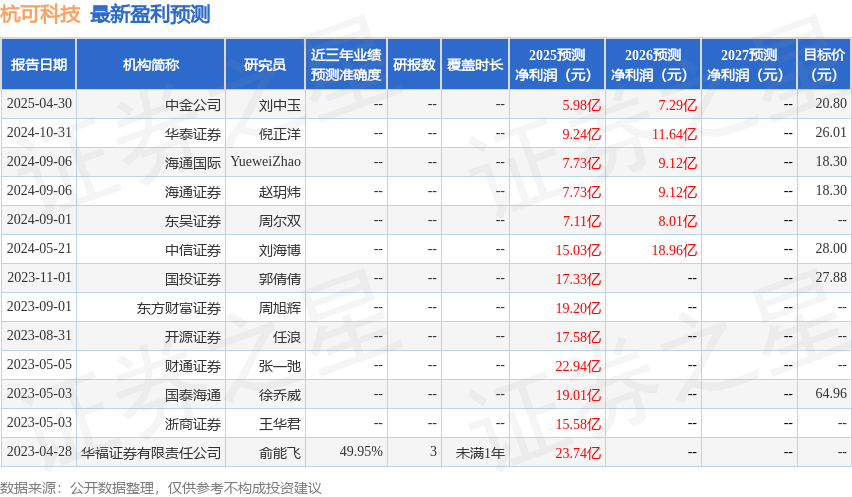Select the 目标价 column header

click(x=825, y=65)
